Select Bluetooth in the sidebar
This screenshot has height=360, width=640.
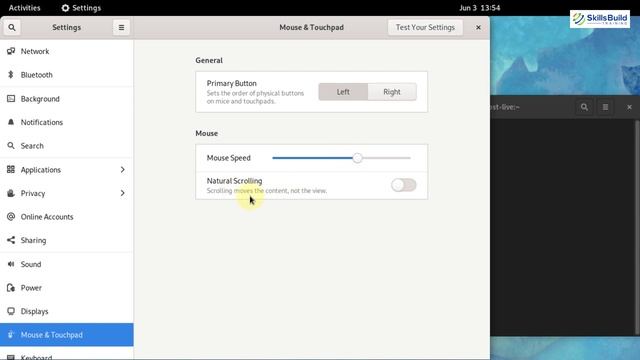click(67, 75)
